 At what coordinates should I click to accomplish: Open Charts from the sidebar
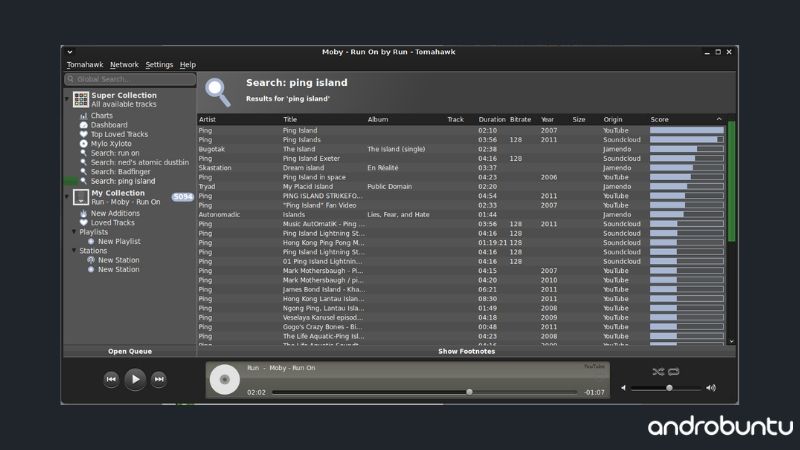[x=102, y=116]
